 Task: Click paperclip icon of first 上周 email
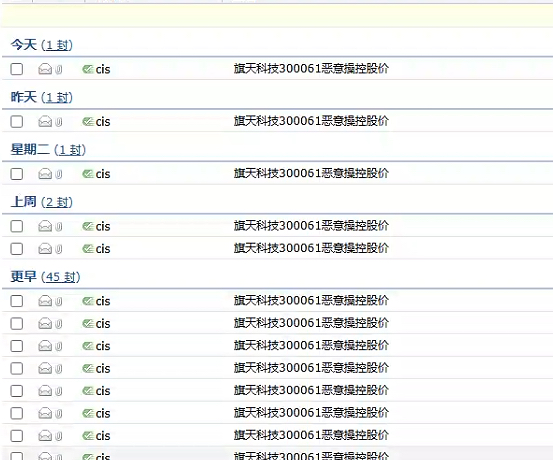[x=59, y=226]
